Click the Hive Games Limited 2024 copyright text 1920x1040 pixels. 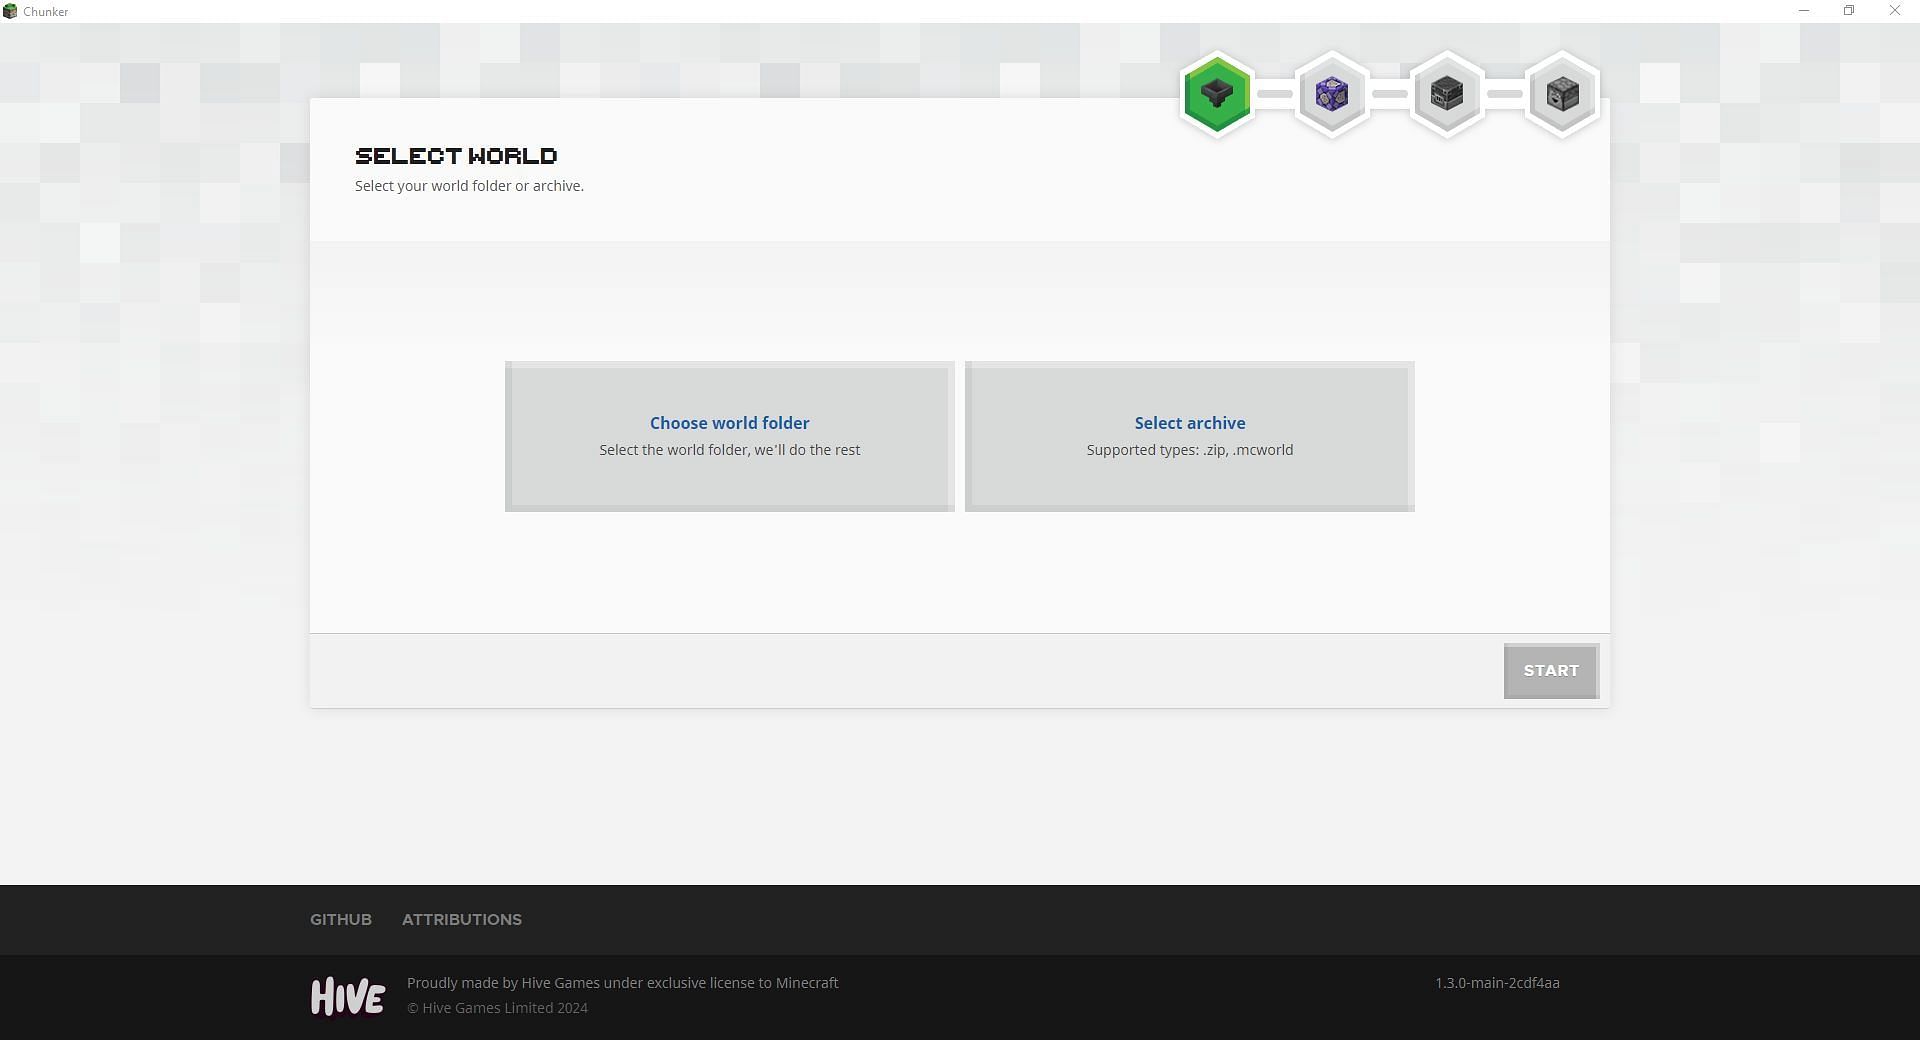tap(497, 1008)
